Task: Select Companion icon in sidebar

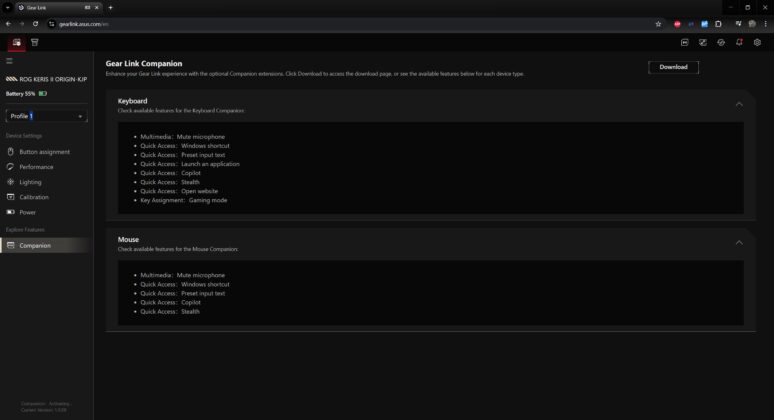Action: coord(10,245)
